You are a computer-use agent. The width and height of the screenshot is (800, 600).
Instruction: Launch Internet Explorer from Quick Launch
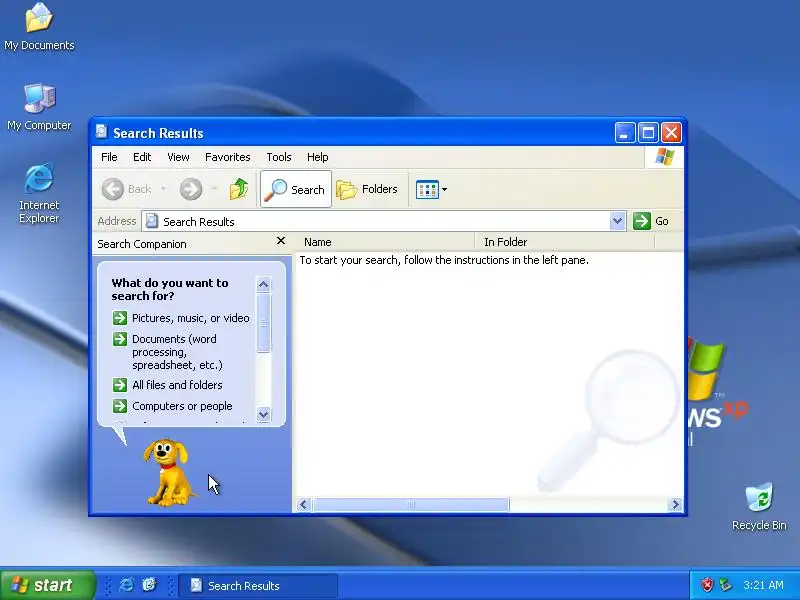126,585
